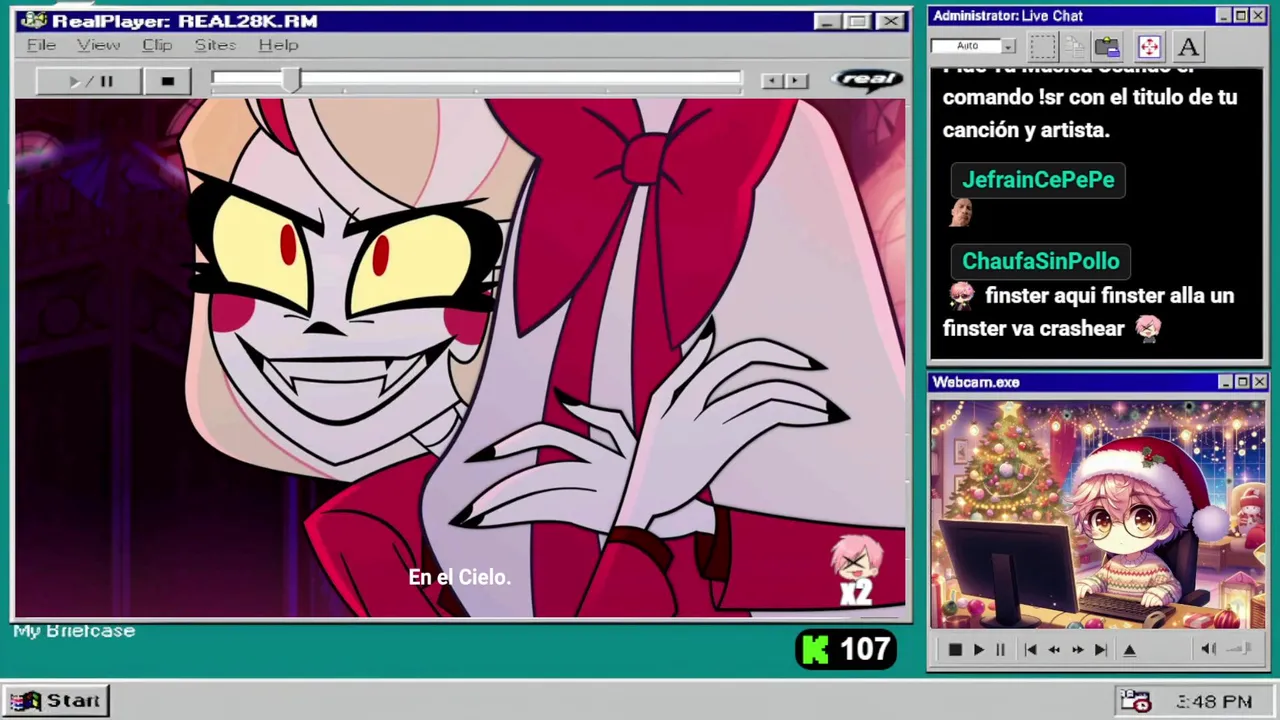Image resolution: width=1280 pixels, height=720 pixels.
Task: Open the Clip menu in RealPlayer
Action: point(157,45)
